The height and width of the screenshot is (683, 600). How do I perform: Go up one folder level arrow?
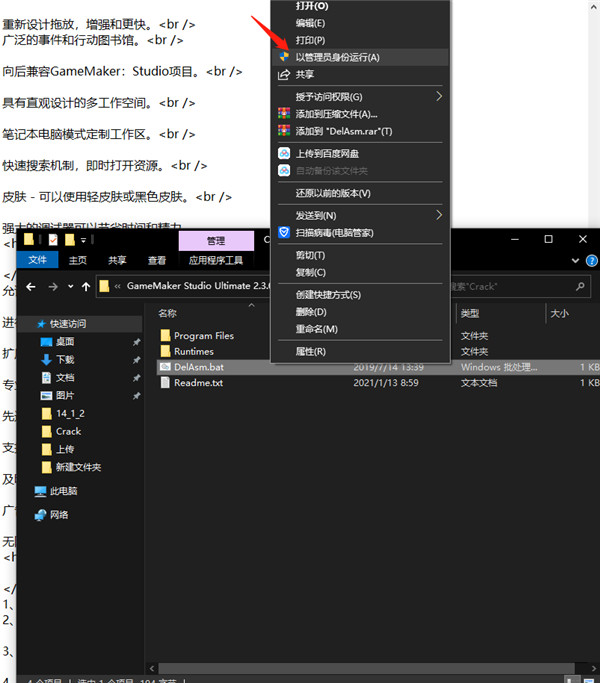(x=86, y=287)
